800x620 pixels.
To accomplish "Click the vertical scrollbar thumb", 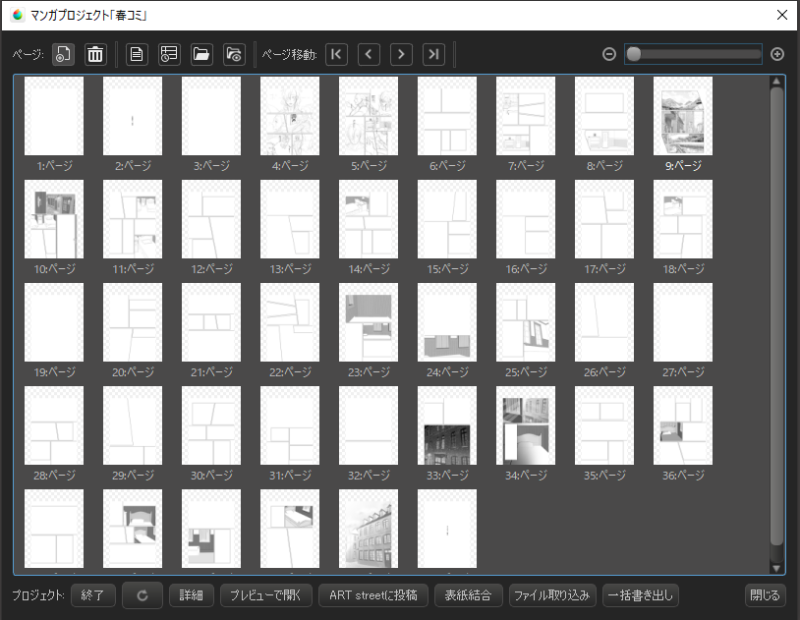I will click(x=777, y=316).
